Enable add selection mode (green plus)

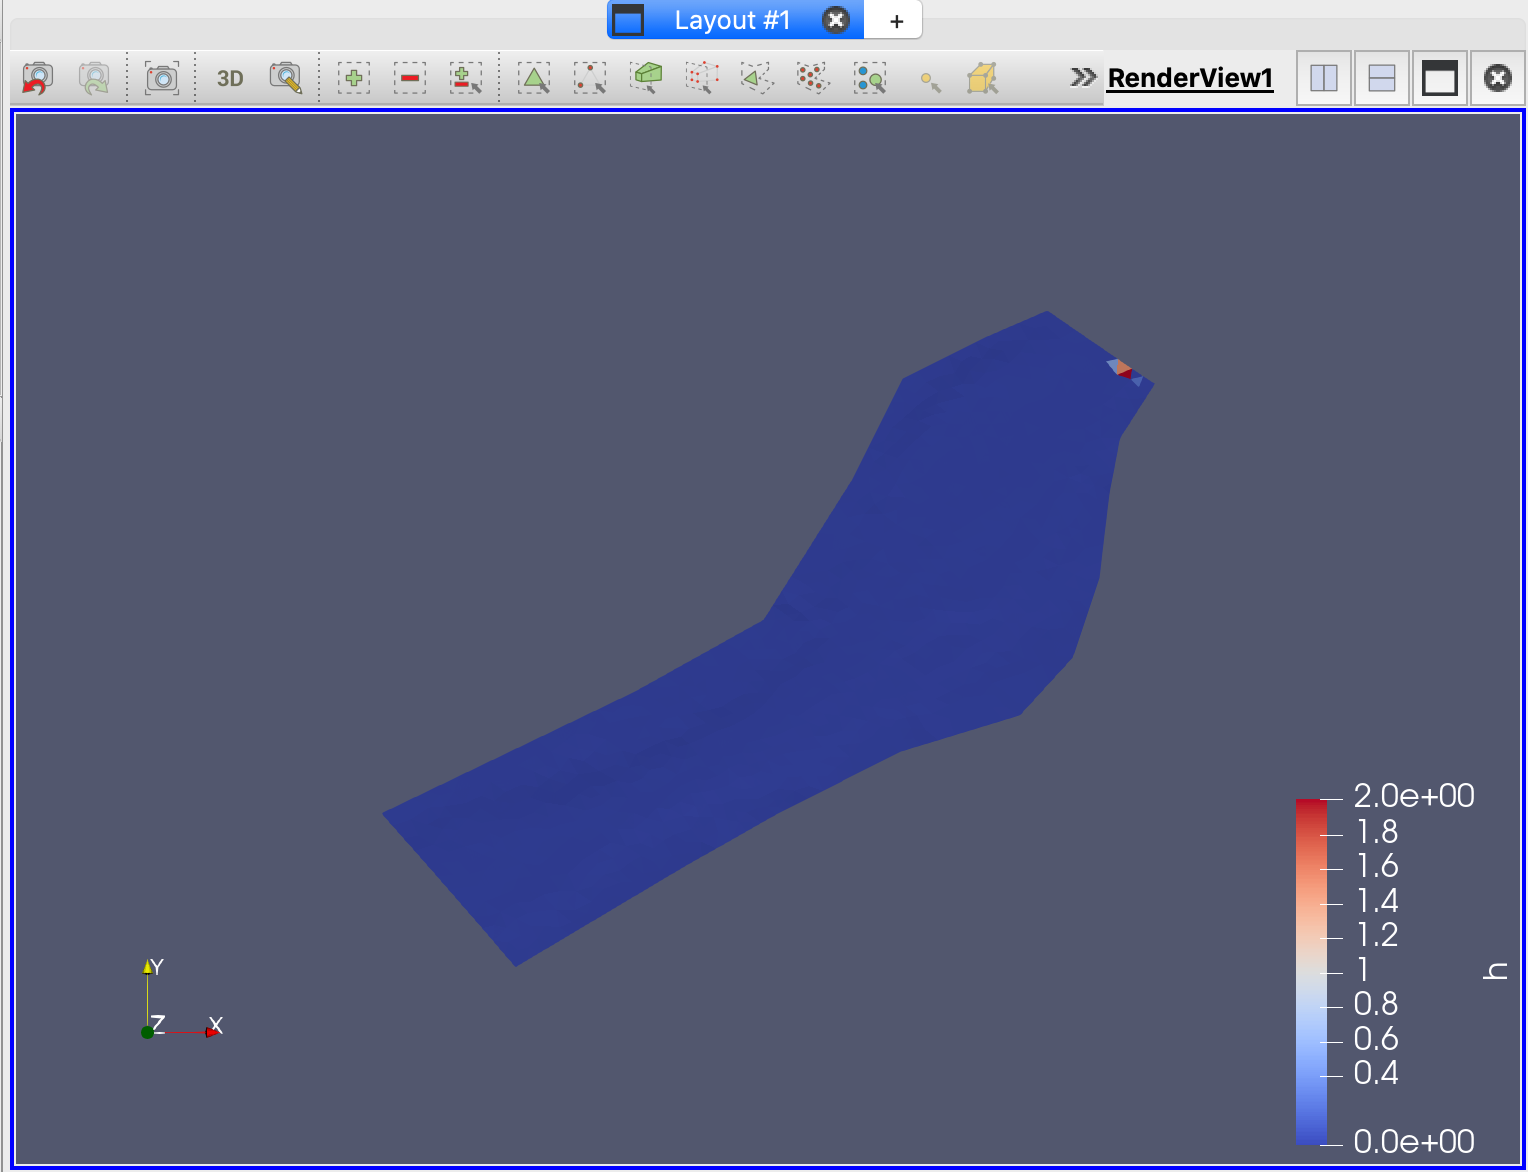[353, 78]
